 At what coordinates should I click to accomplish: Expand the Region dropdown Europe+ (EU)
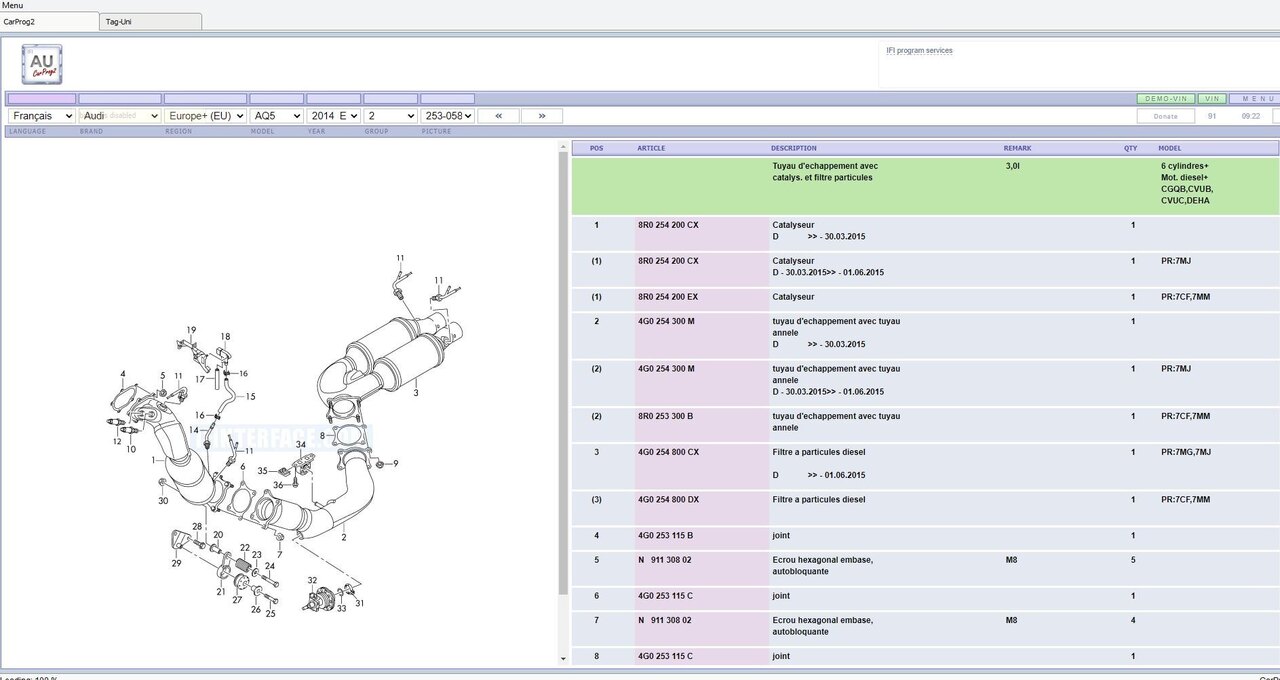click(205, 116)
